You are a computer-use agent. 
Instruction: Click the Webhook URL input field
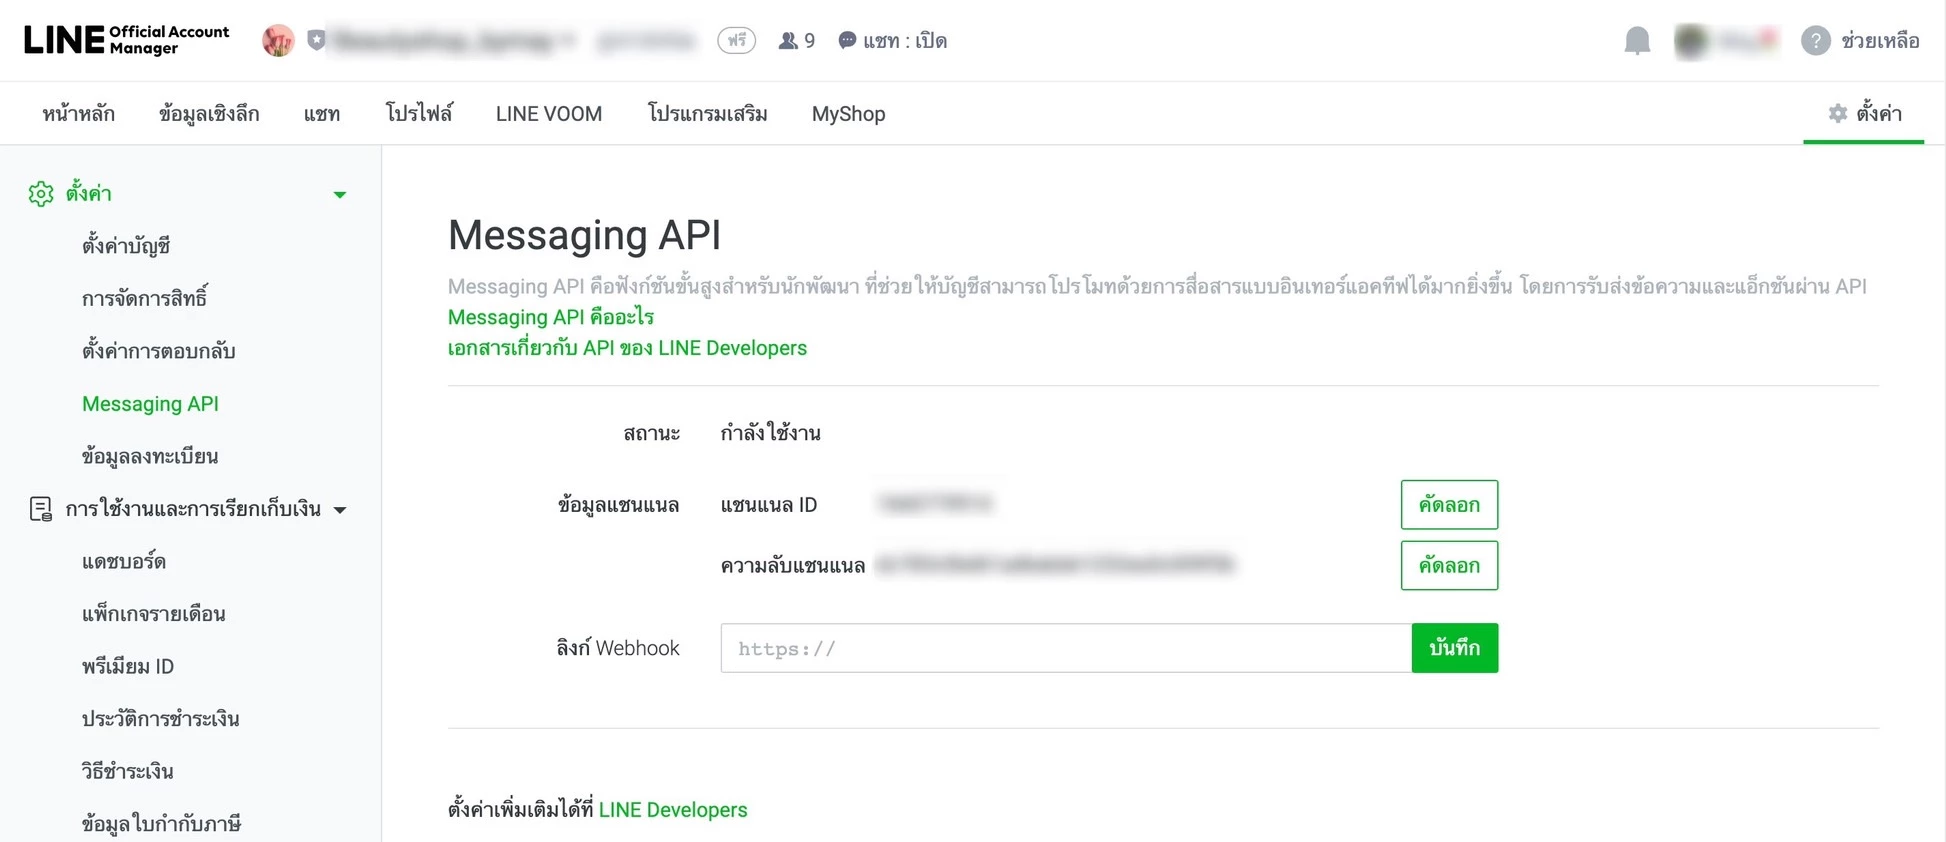pyautogui.click(x=1066, y=648)
